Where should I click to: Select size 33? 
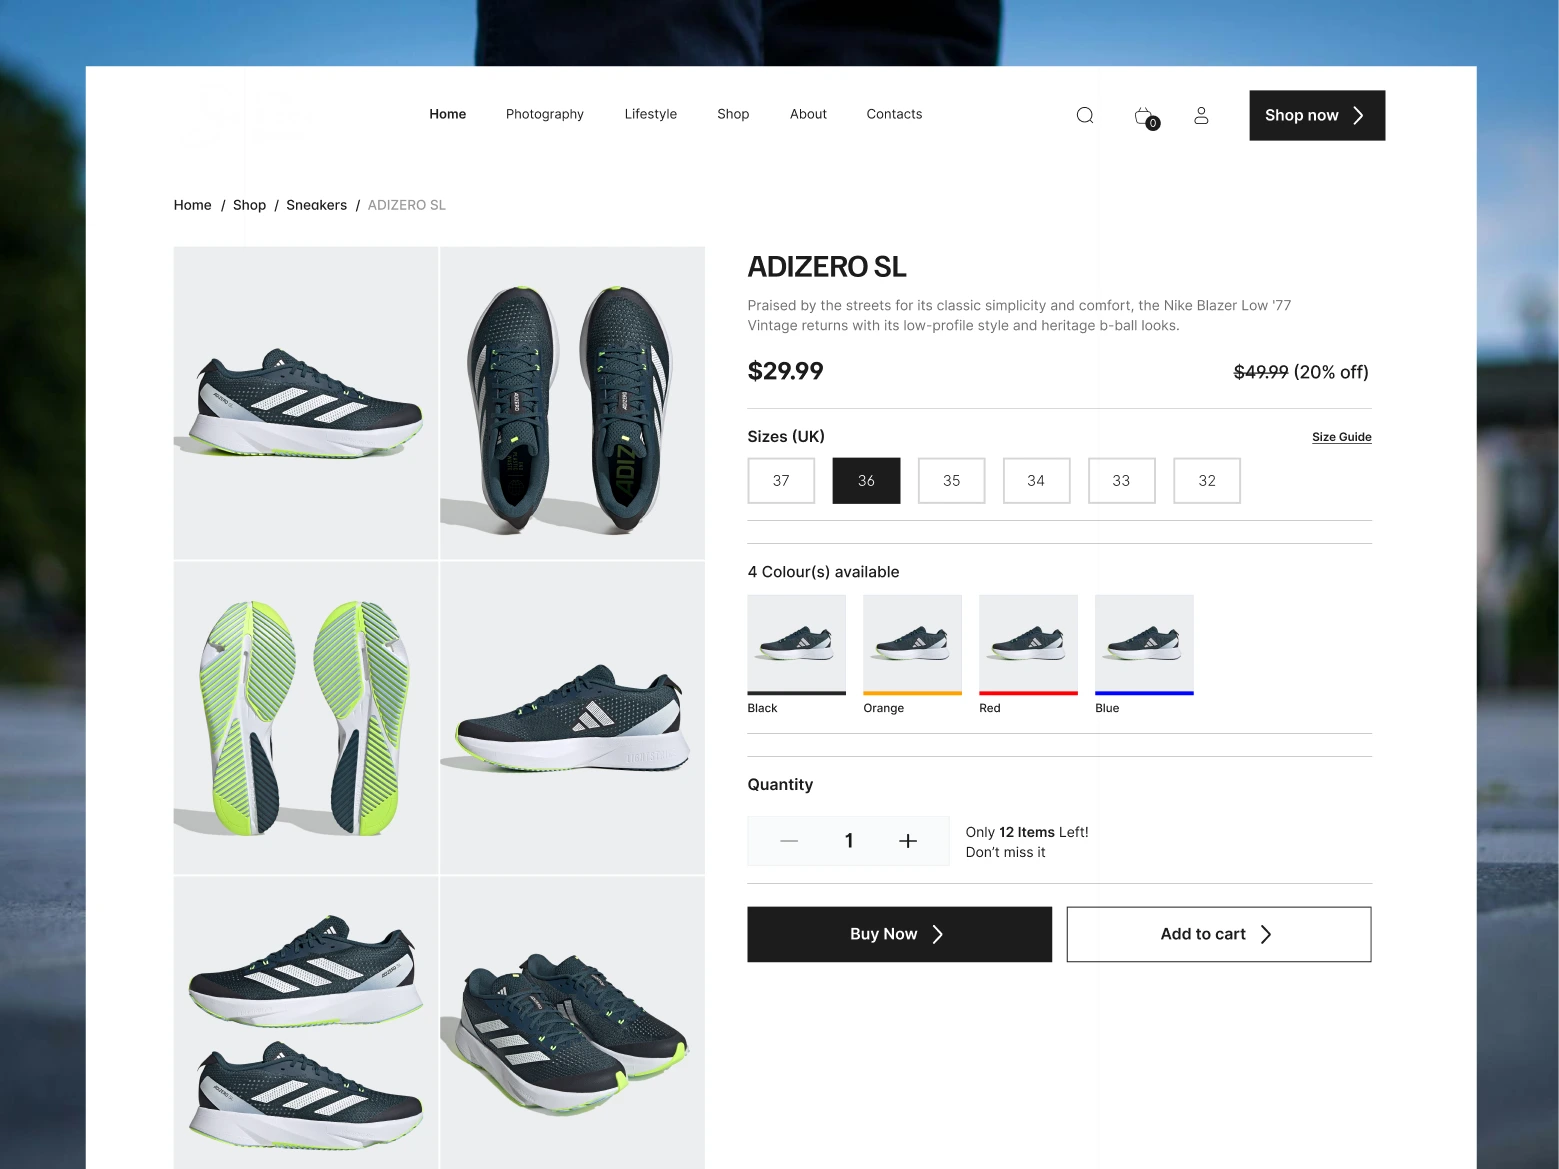(x=1121, y=481)
